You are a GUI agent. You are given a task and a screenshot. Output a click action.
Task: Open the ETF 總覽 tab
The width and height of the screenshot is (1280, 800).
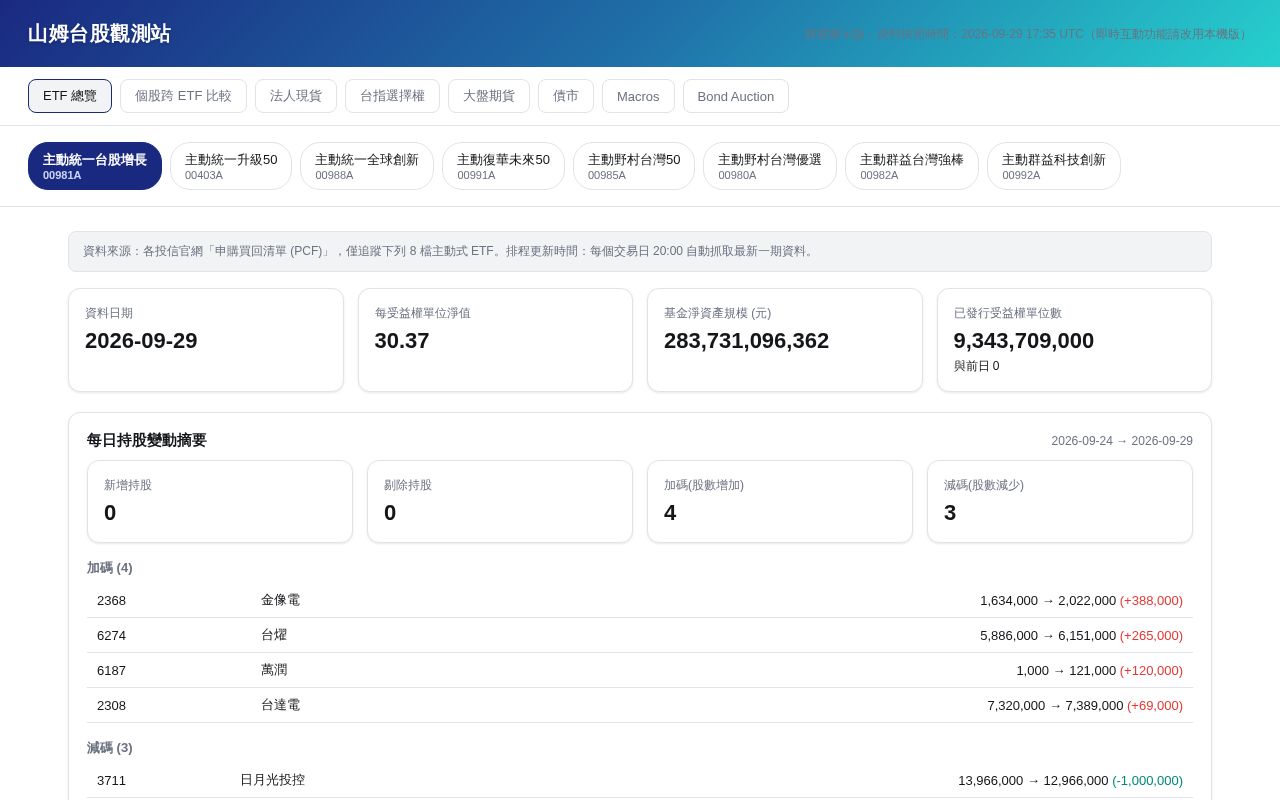(x=70, y=96)
